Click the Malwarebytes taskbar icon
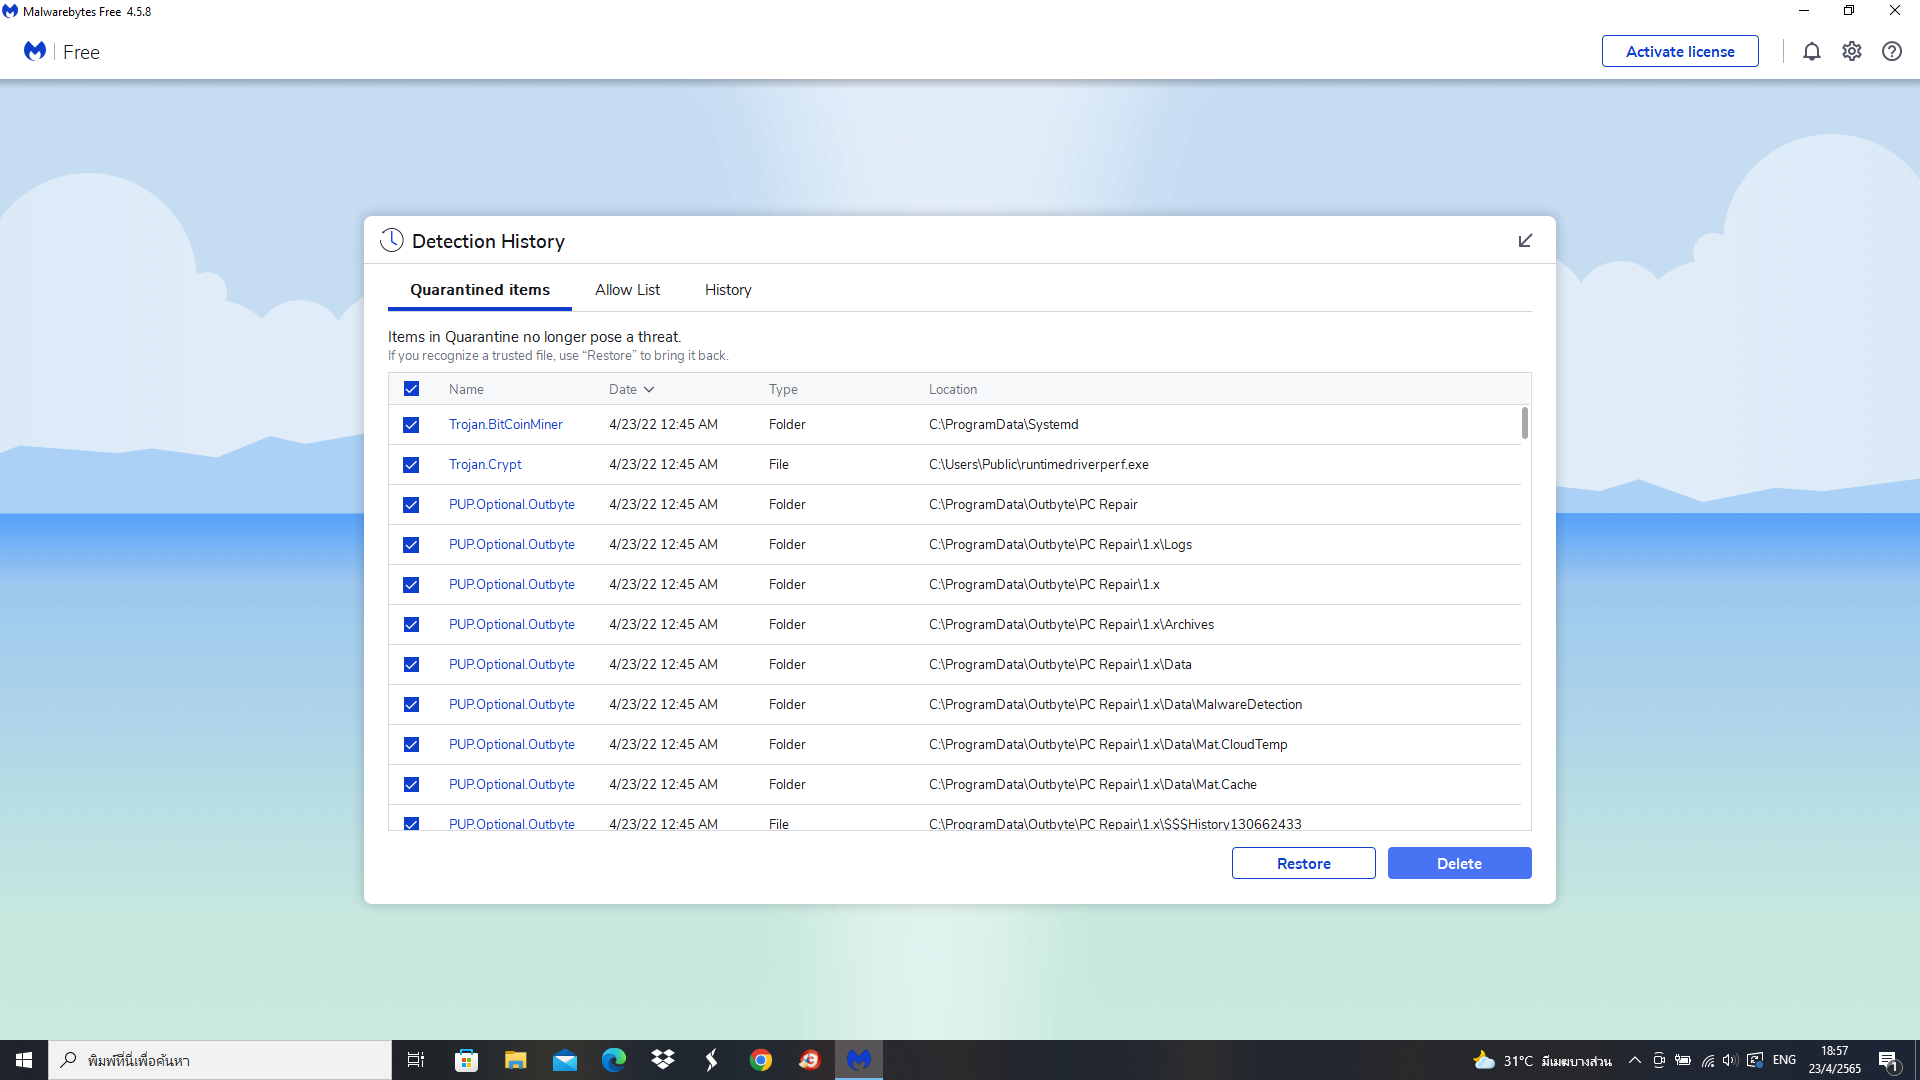The height and width of the screenshot is (1080, 1920). (x=859, y=1060)
